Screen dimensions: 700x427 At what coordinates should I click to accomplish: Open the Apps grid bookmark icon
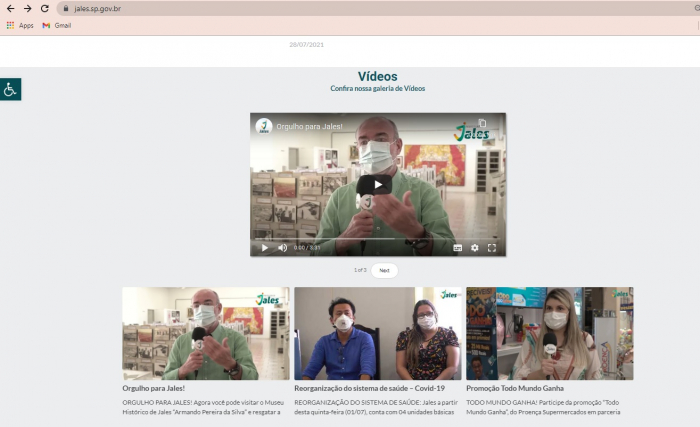pyautogui.click(x=10, y=25)
